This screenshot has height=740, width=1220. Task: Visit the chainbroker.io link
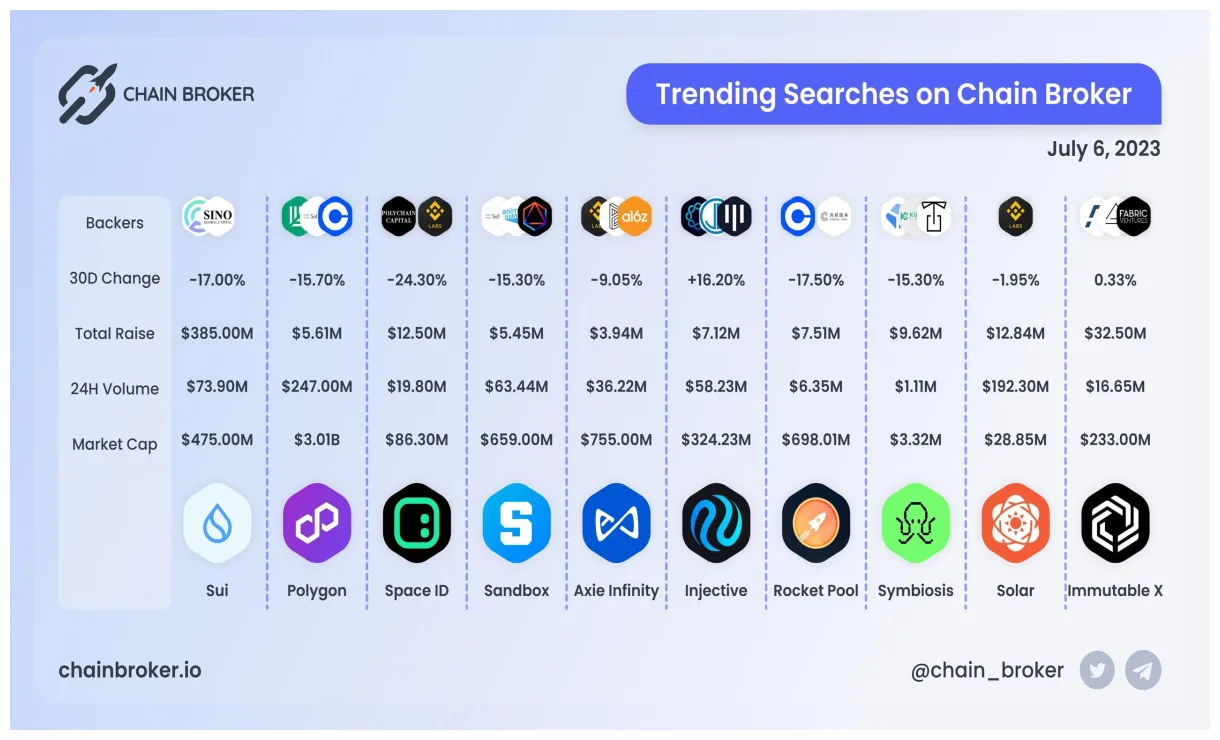point(130,670)
